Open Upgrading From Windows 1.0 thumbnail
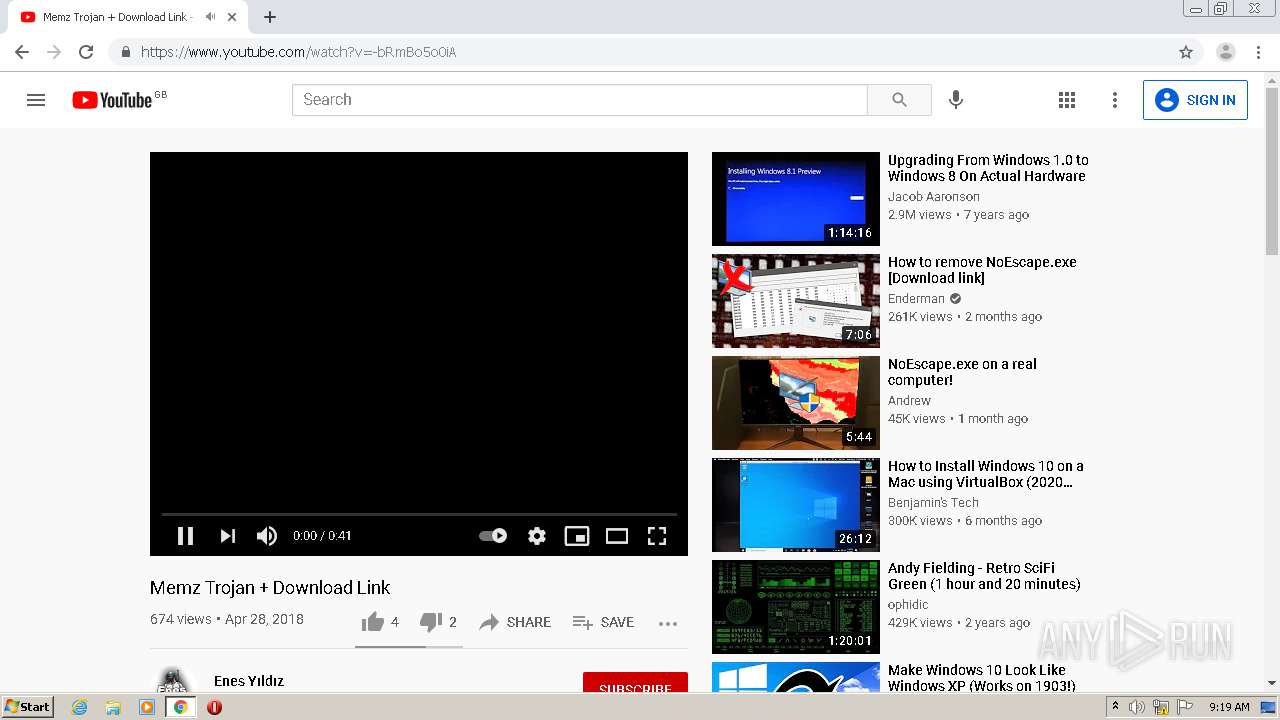Viewport: 1280px width, 720px height. [796, 199]
